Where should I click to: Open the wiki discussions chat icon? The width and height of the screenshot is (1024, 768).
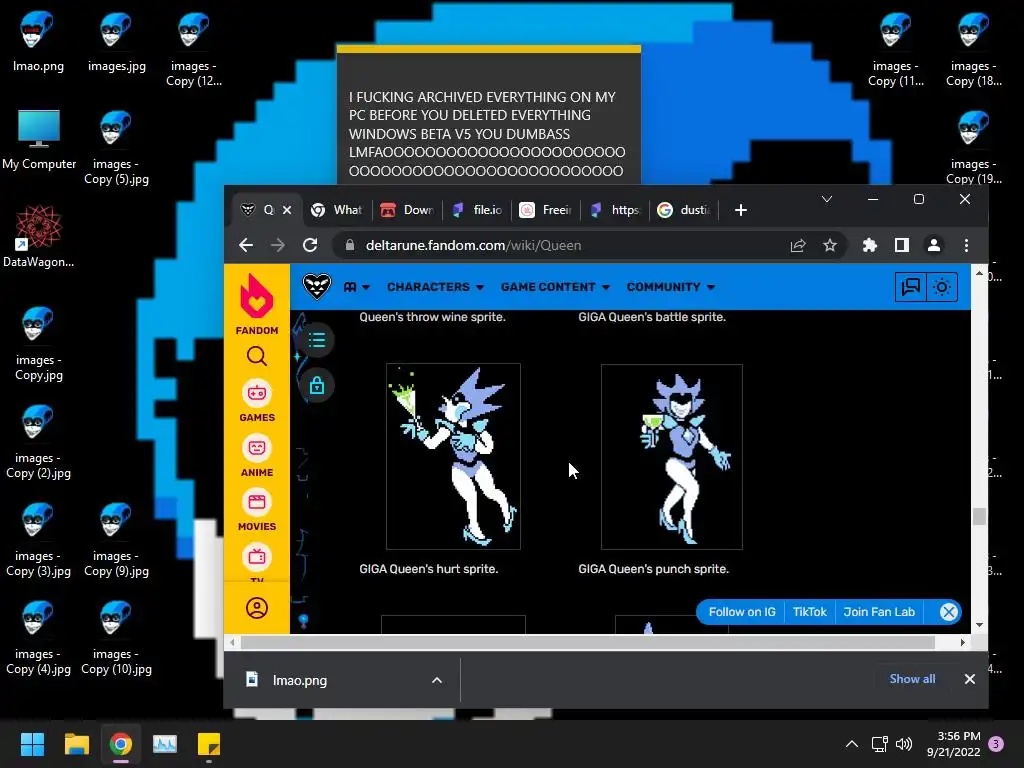[x=910, y=287]
